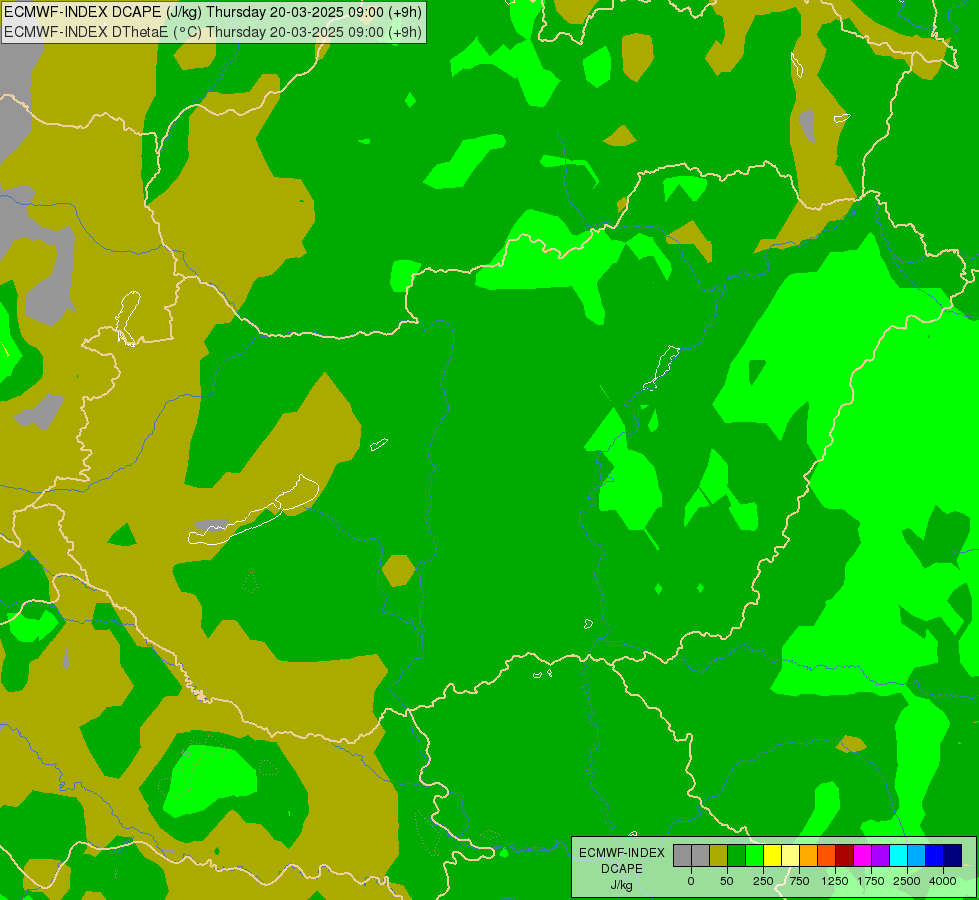This screenshot has height=900, width=979.
Task: Click the purple legend swatch
Action: click(x=881, y=855)
